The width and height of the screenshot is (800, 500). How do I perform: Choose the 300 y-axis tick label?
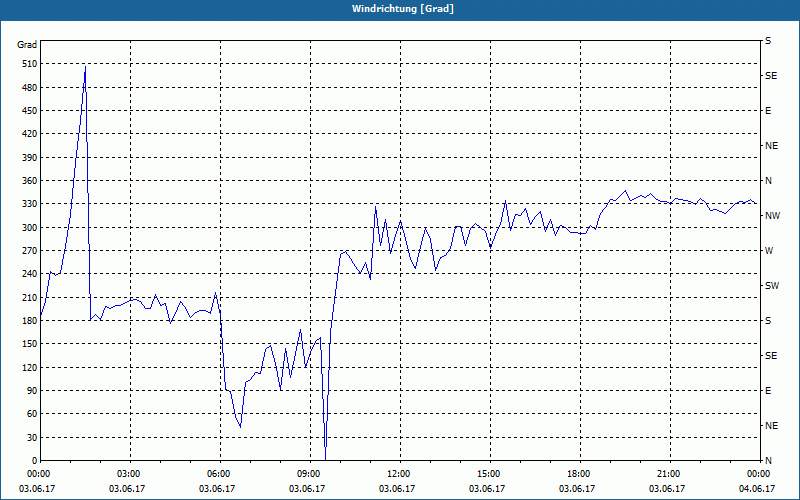coord(30,228)
